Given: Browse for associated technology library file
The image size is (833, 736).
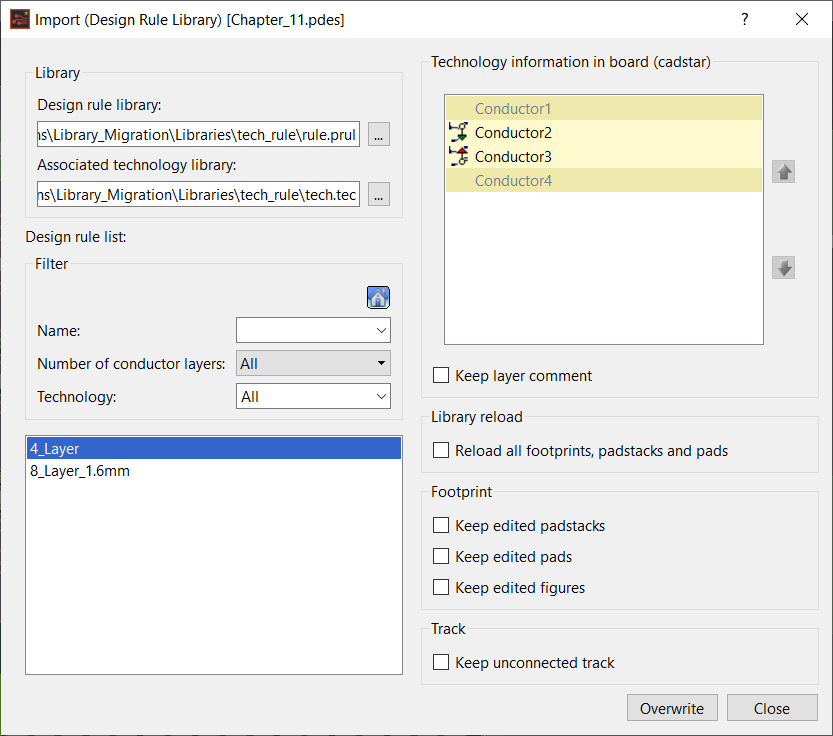Looking at the screenshot, I should click(x=379, y=194).
